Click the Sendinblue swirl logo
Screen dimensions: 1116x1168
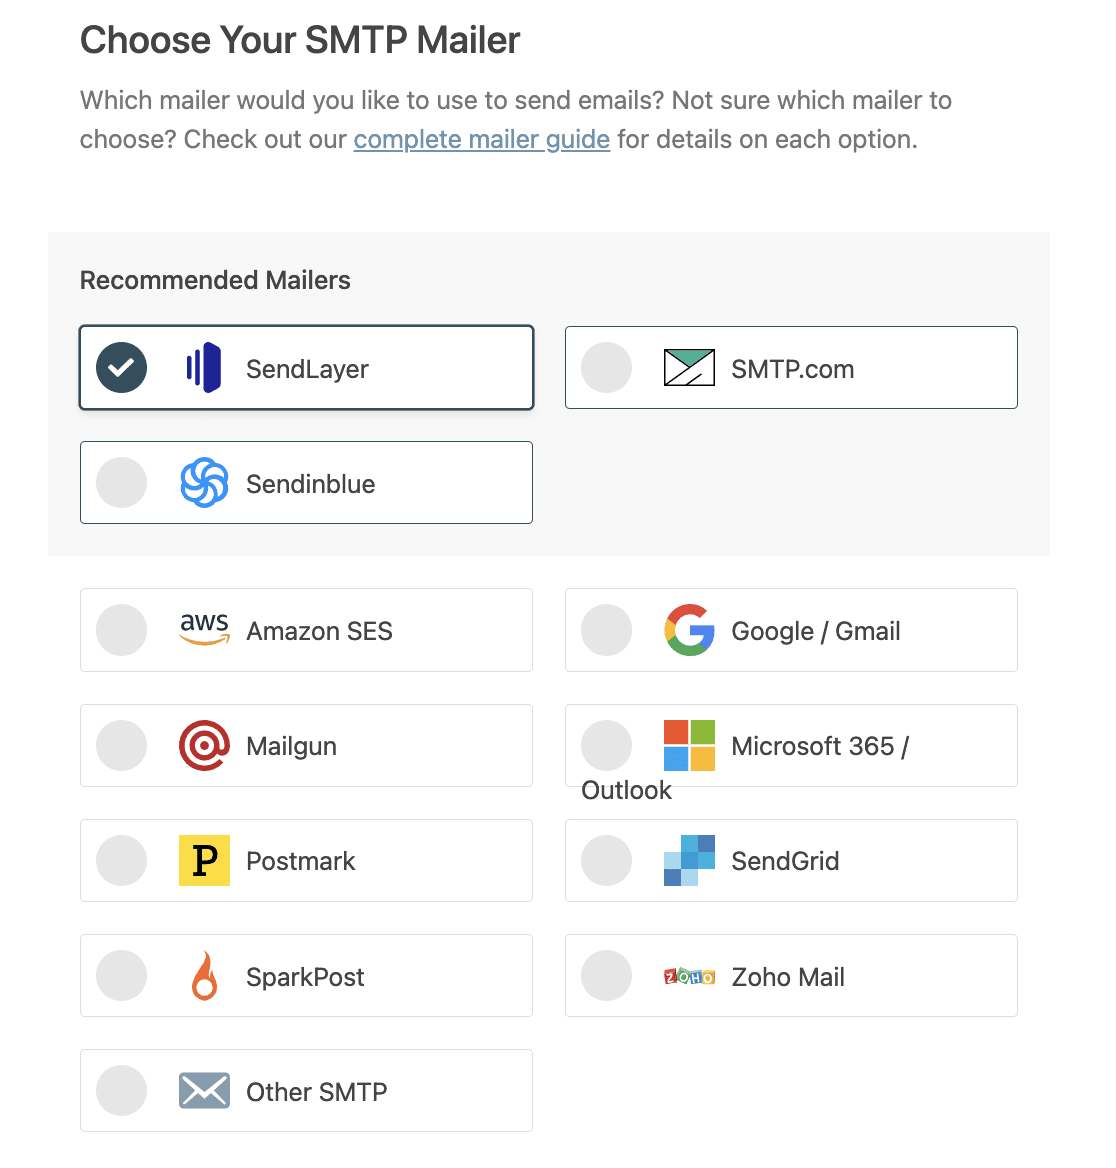point(204,483)
